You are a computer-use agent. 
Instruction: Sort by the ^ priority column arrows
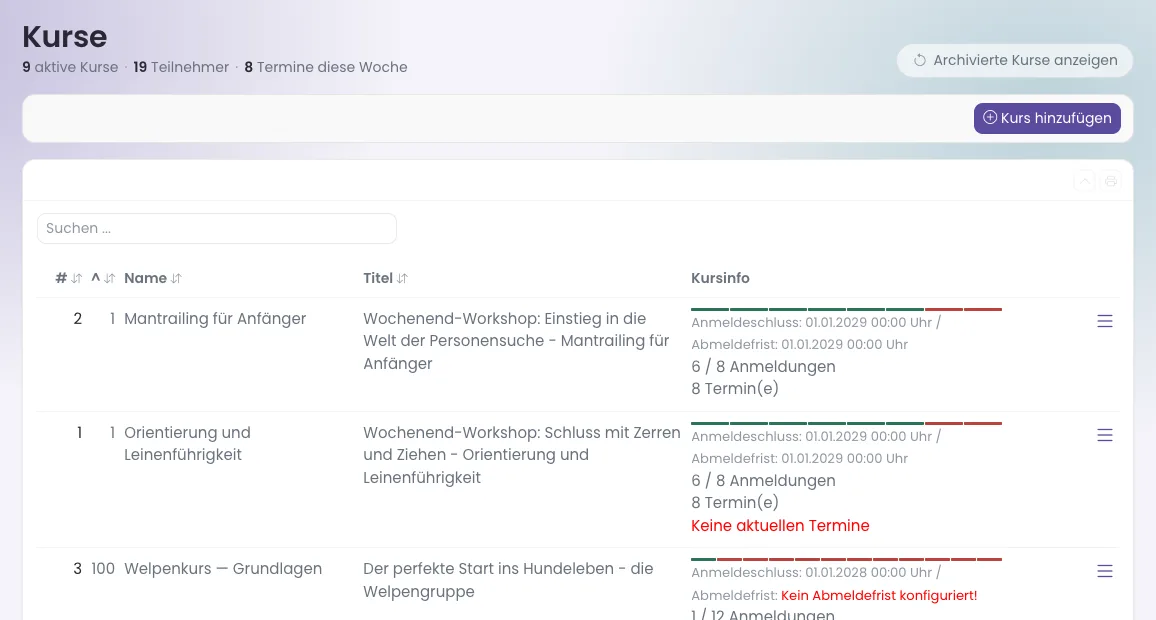pyautogui.click(x=110, y=279)
